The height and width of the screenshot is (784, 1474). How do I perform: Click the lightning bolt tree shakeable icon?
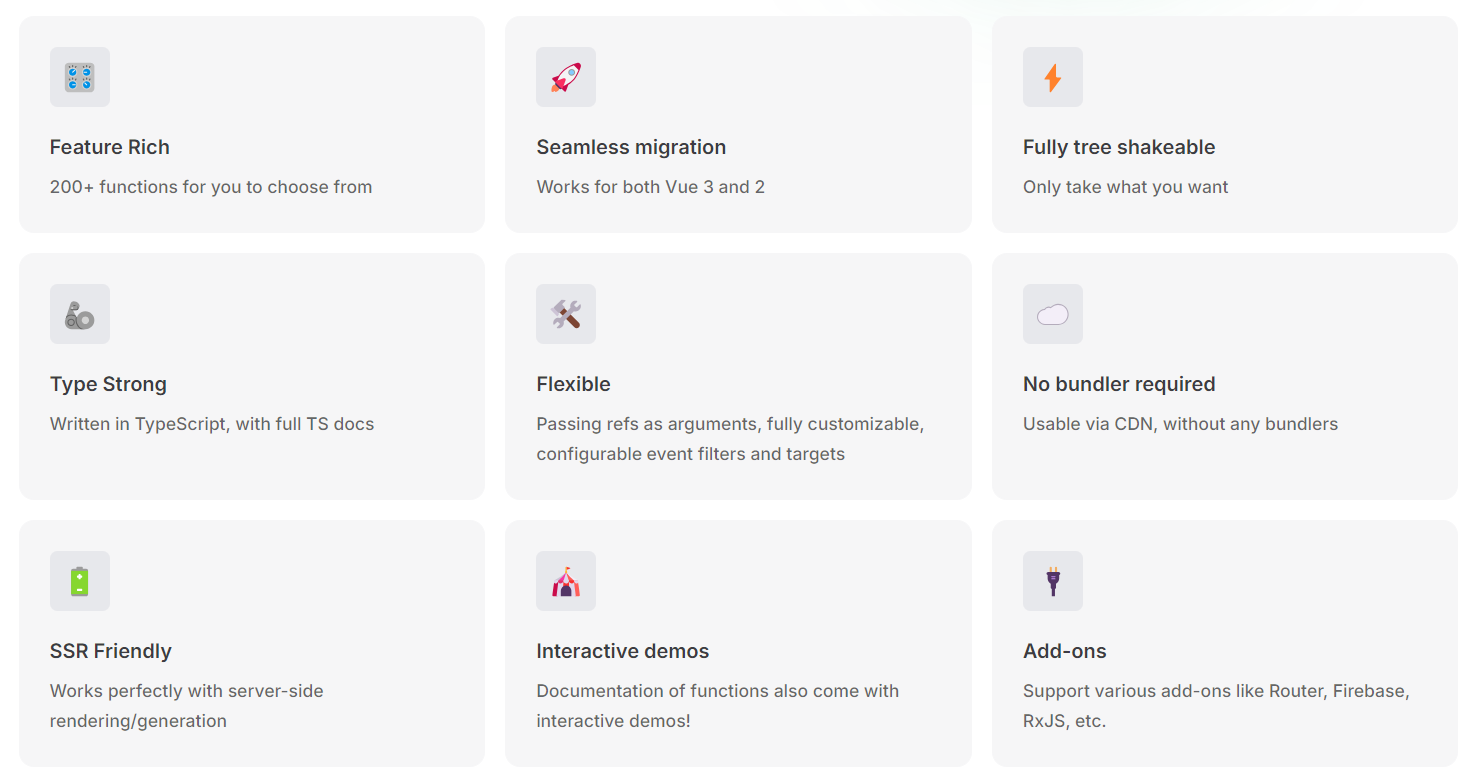[1052, 77]
